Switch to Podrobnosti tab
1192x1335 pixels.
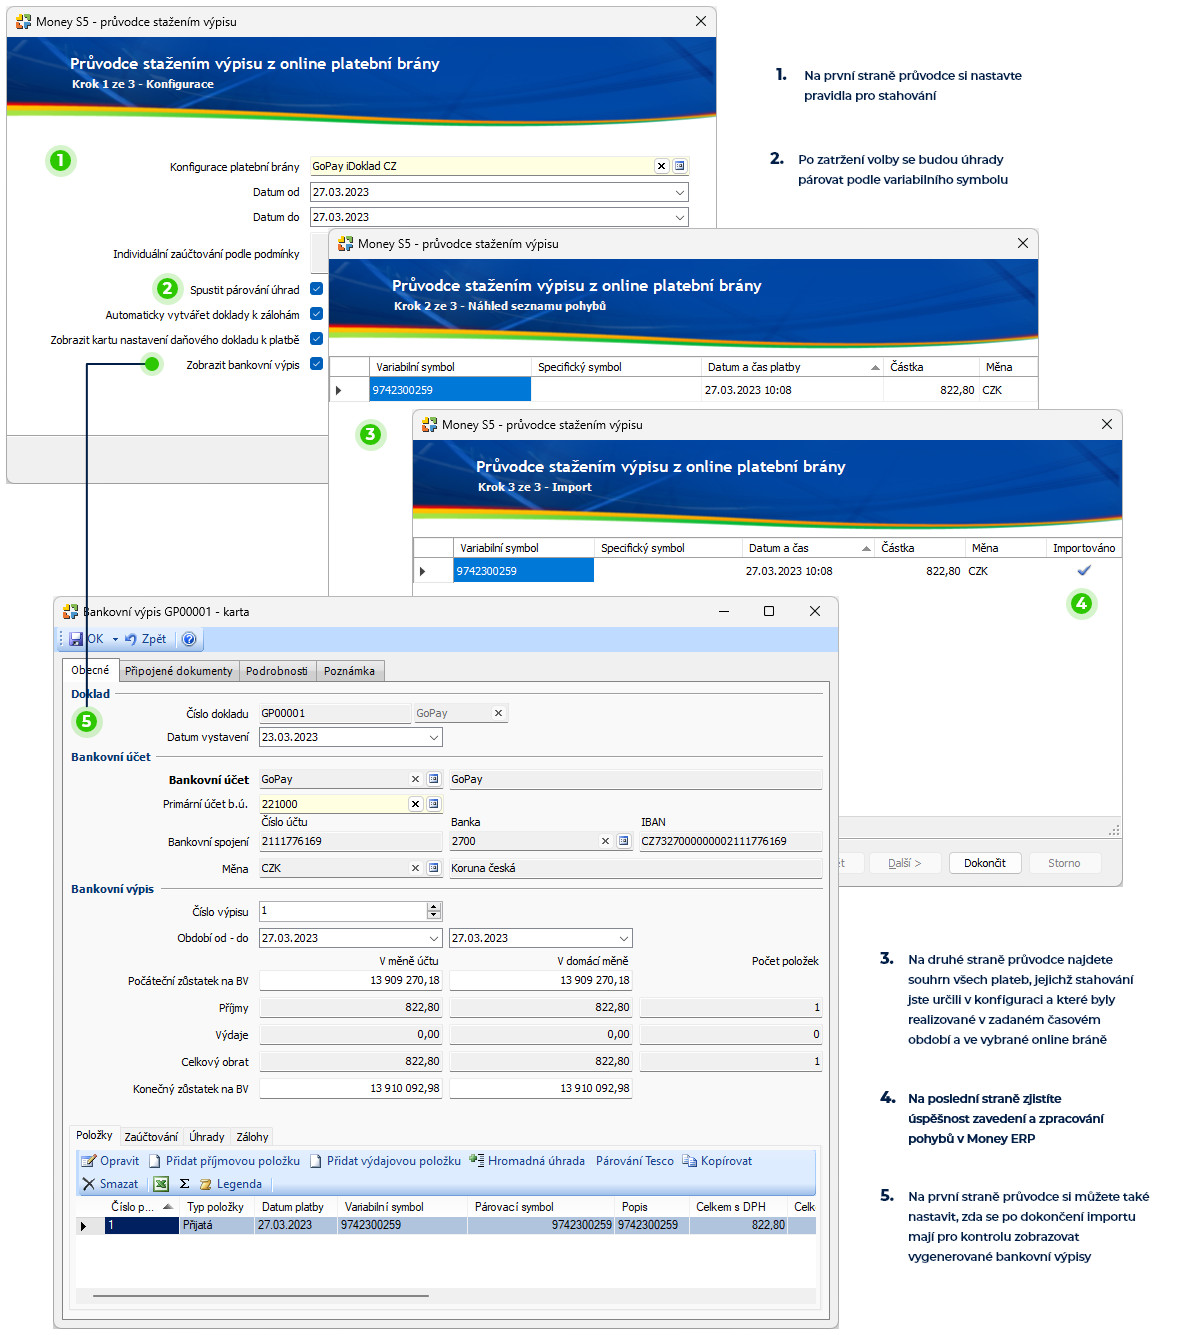tap(277, 671)
